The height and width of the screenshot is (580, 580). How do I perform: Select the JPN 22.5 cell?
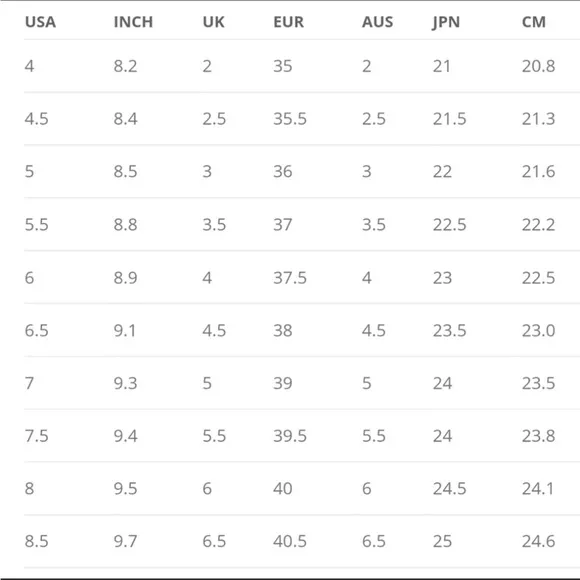pos(449,225)
